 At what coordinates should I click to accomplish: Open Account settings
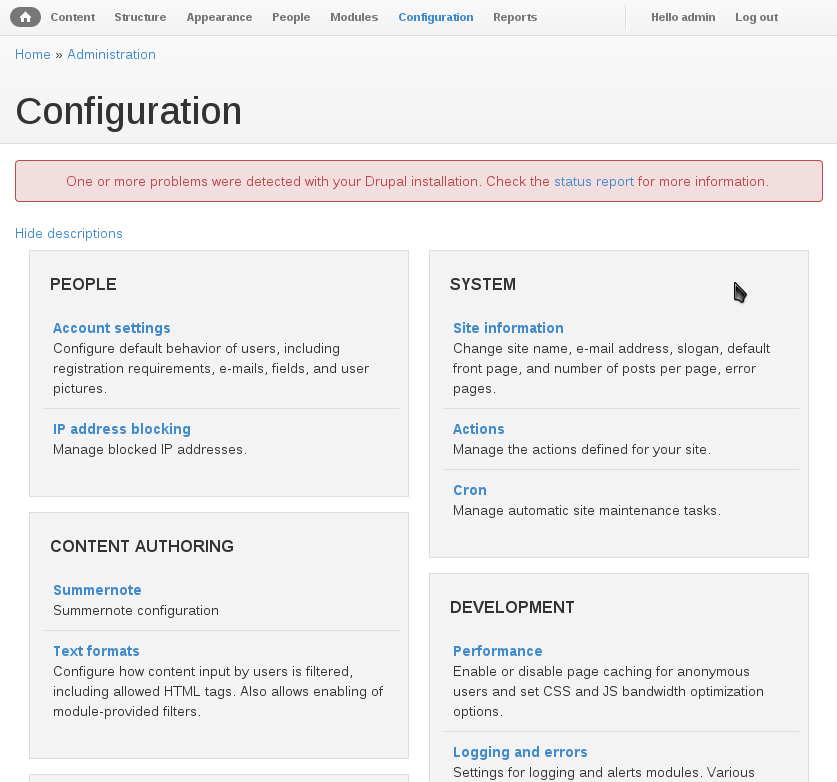(112, 328)
